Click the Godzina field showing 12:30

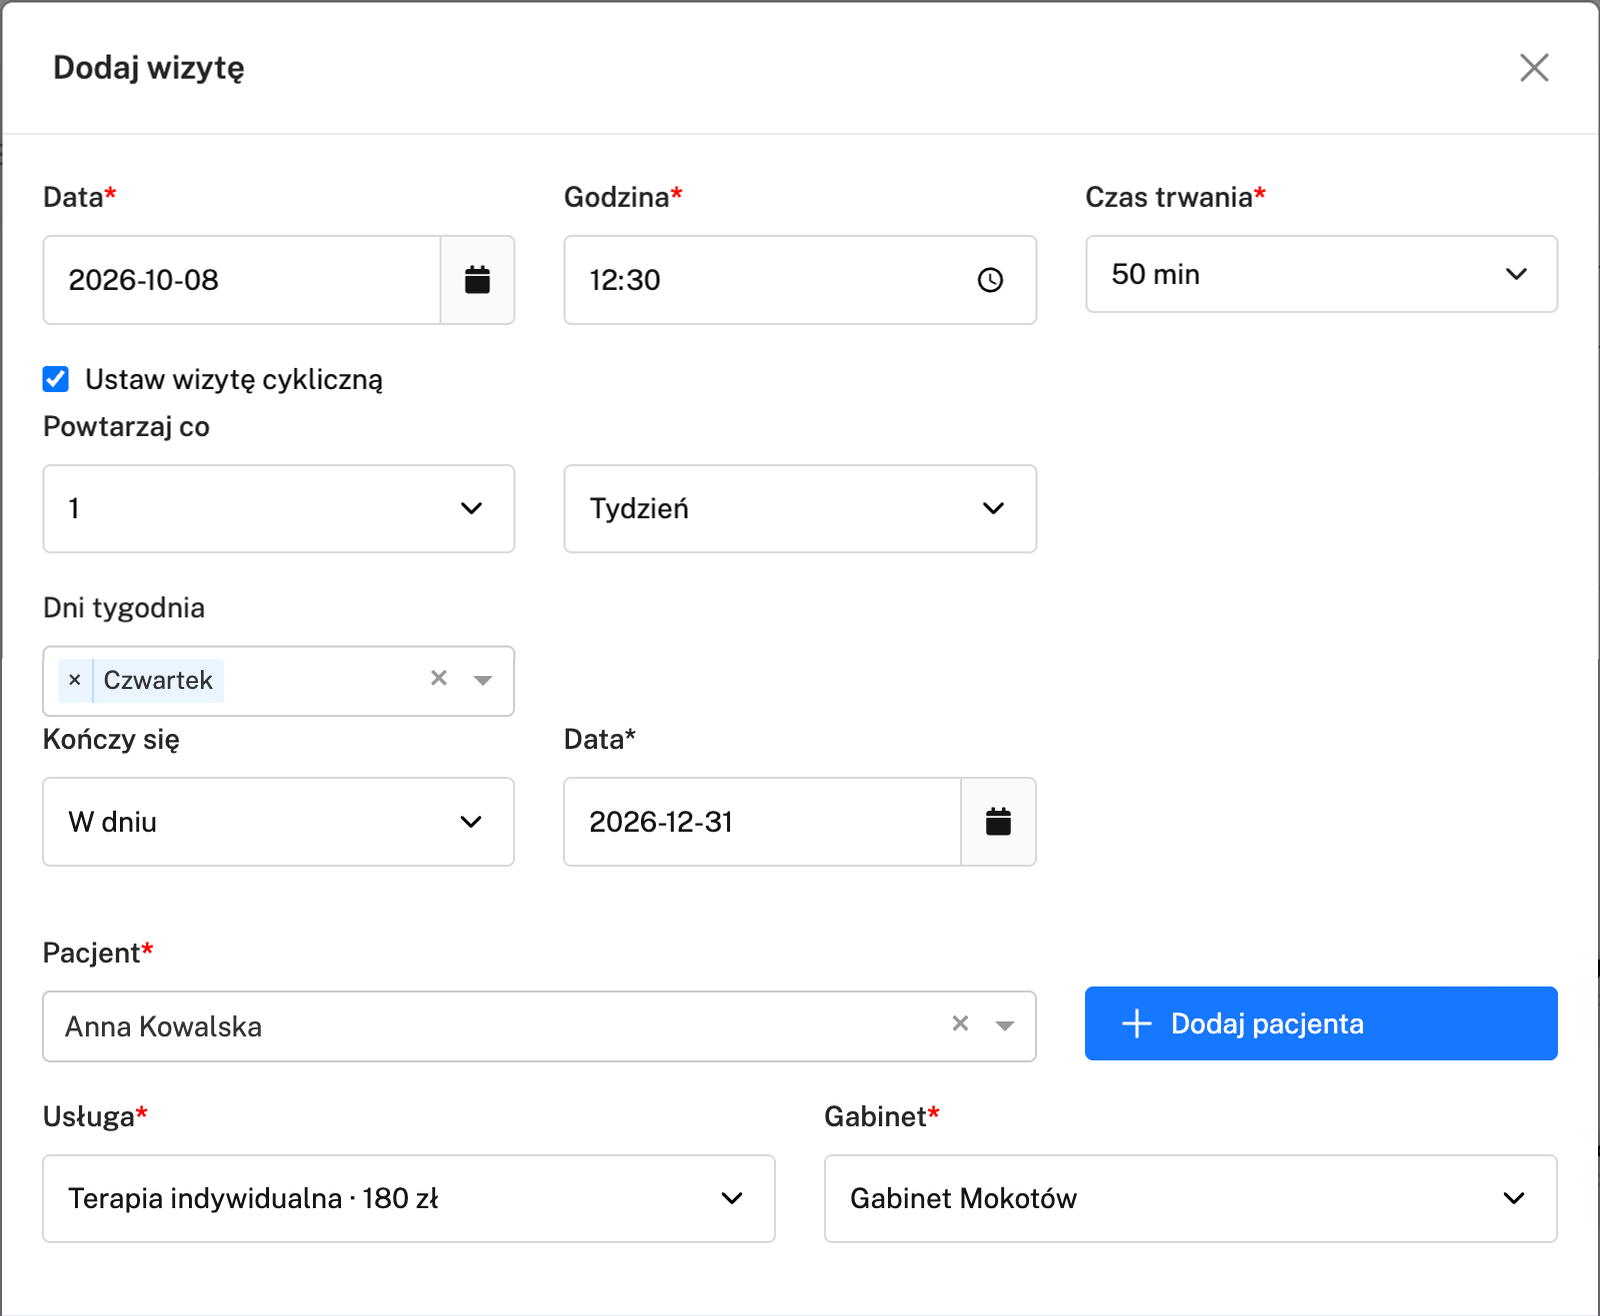(800, 280)
